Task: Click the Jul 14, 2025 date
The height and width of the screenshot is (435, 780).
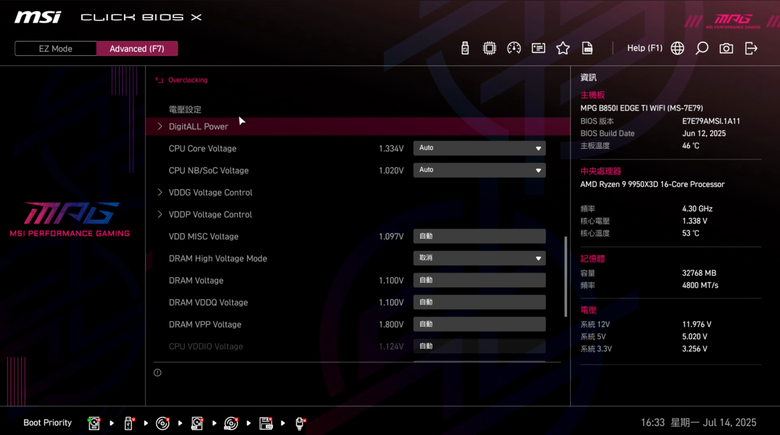Action: [x=729, y=423]
